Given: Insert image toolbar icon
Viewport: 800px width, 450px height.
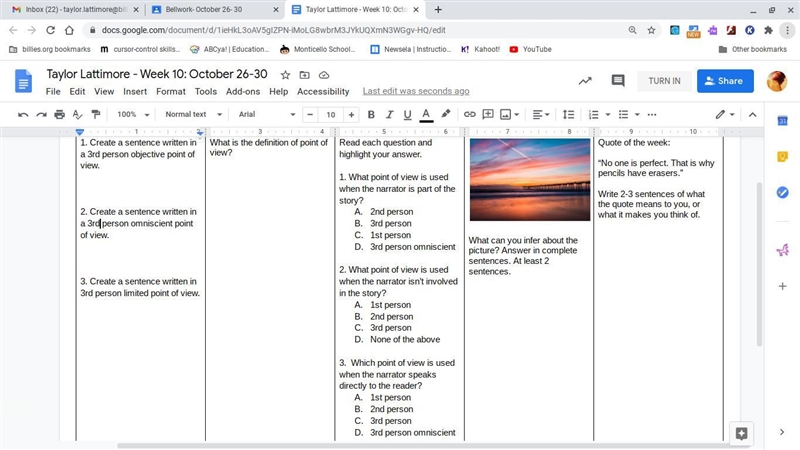Looking at the screenshot, I should (505, 115).
